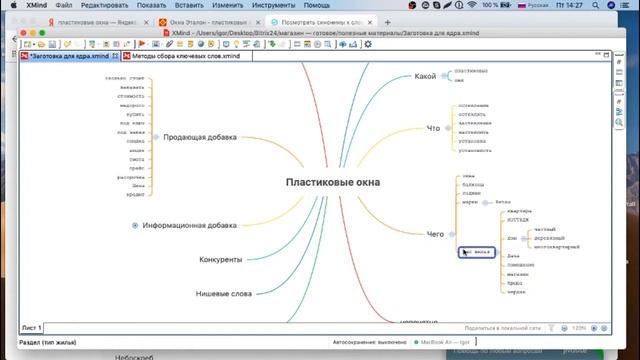Select the деревянный subtopic

pyautogui.click(x=549, y=238)
